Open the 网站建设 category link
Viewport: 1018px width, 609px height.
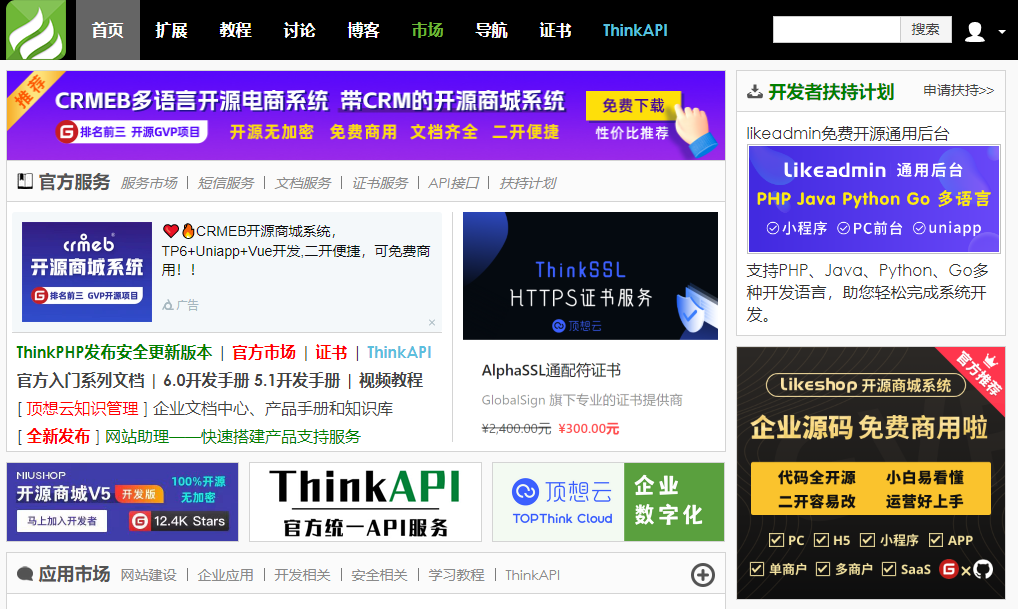[149, 575]
